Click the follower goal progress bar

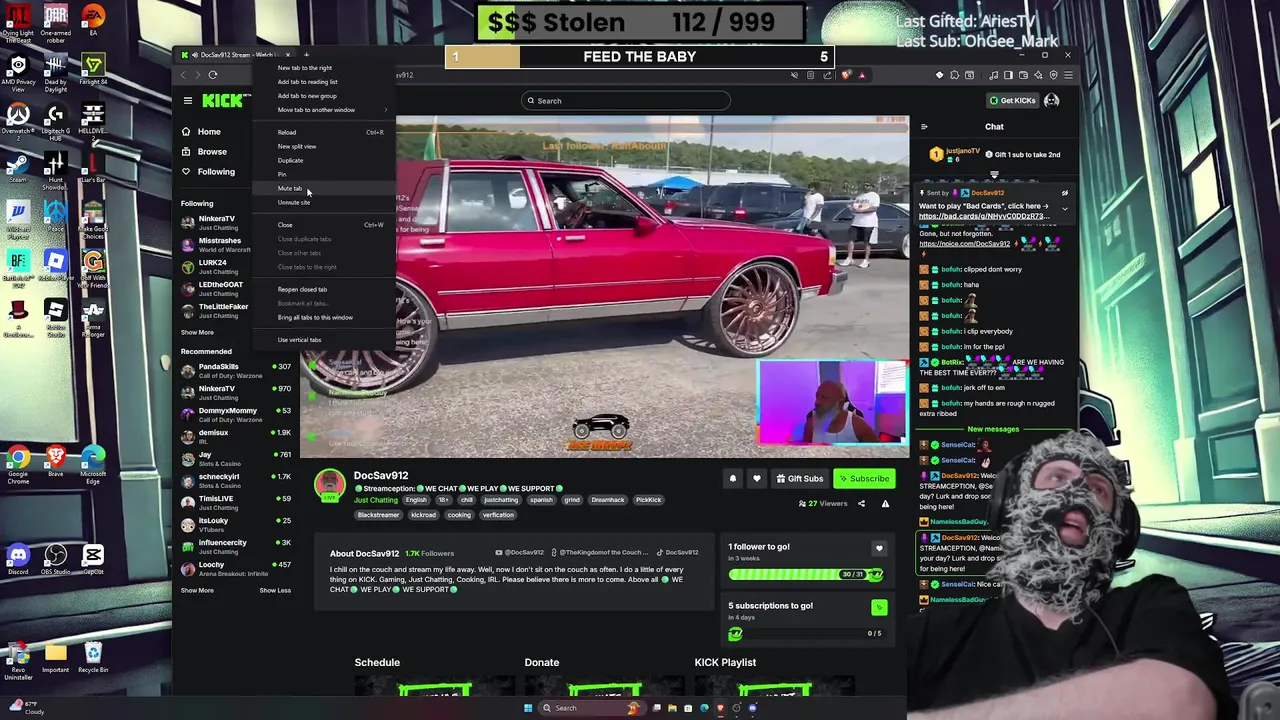coord(806,574)
